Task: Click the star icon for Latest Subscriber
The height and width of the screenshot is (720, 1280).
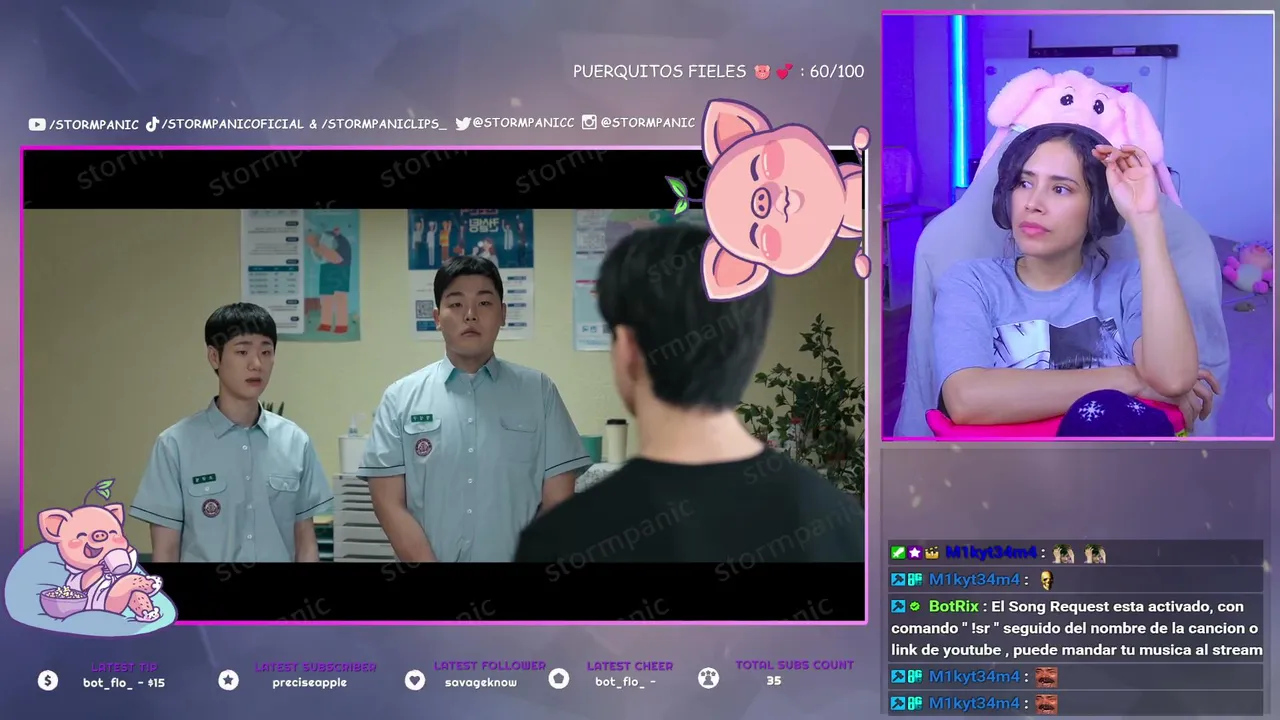Action: tap(228, 680)
